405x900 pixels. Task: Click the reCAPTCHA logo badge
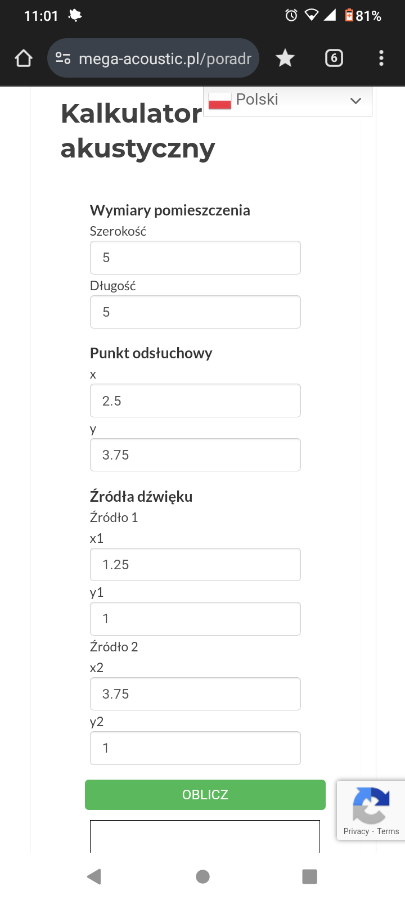click(371, 804)
